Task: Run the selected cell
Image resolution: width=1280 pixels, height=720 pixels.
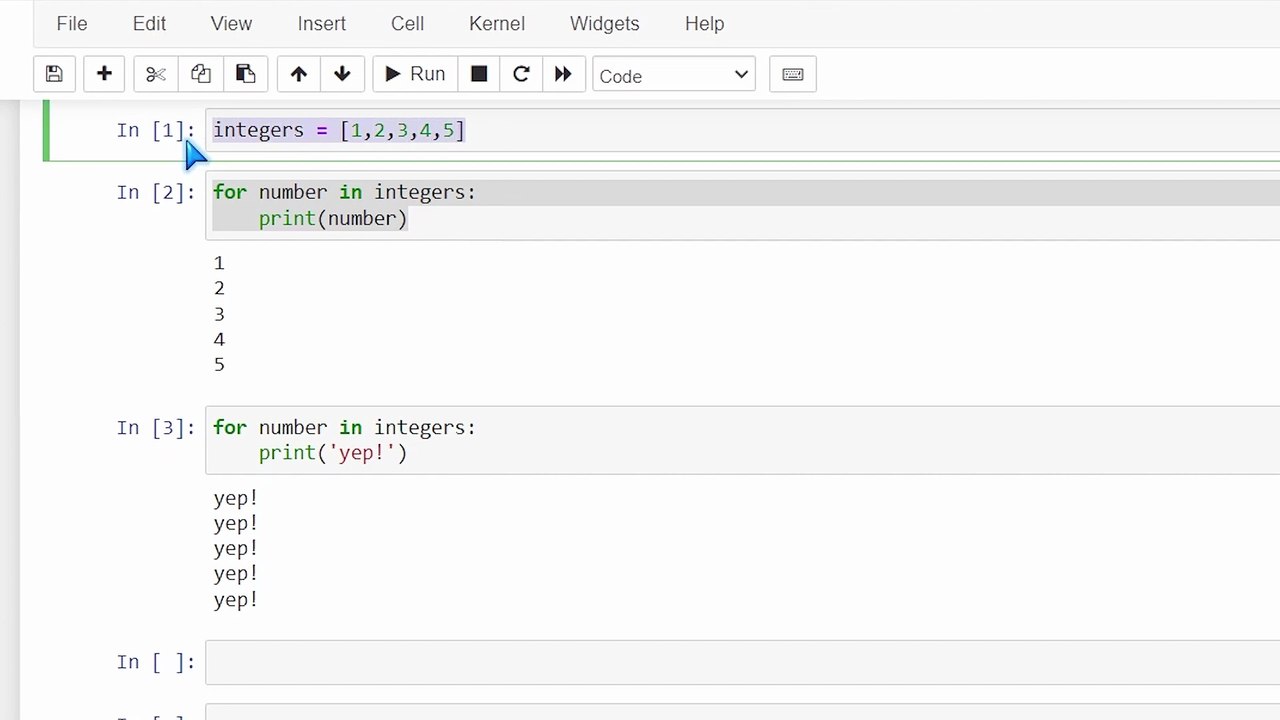Action: pyautogui.click(x=415, y=74)
